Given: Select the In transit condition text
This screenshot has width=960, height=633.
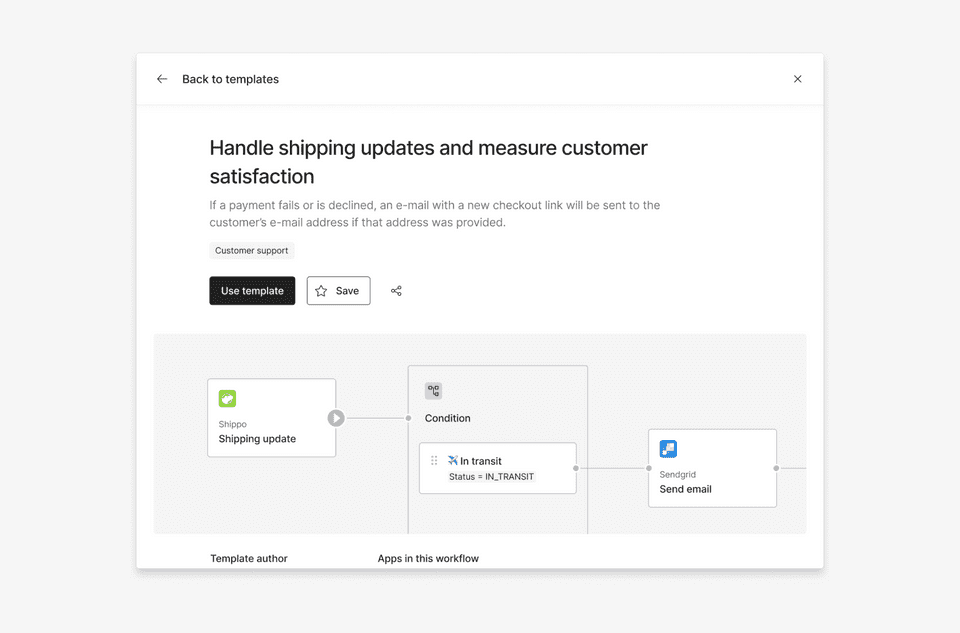Looking at the screenshot, I should click(x=481, y=461).
